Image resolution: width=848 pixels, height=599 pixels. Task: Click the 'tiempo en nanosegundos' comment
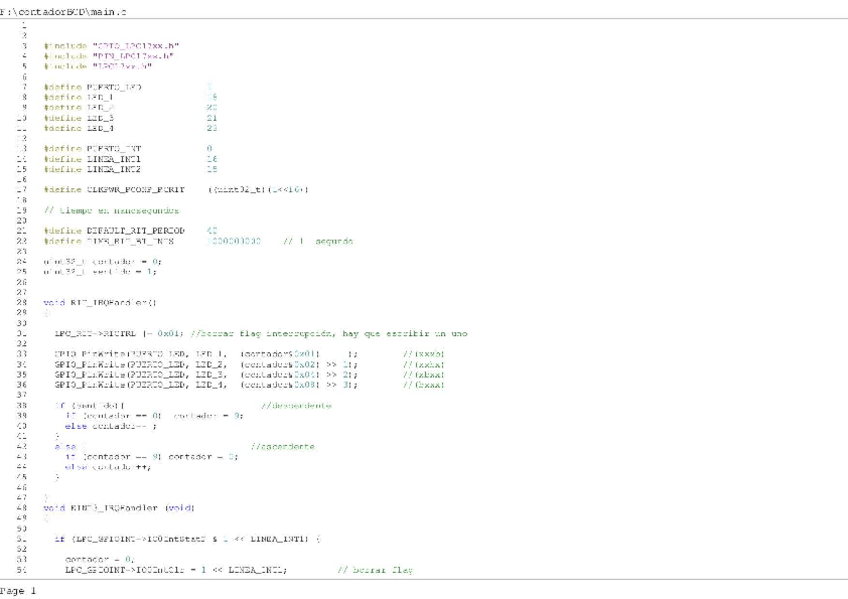point(112,211)
